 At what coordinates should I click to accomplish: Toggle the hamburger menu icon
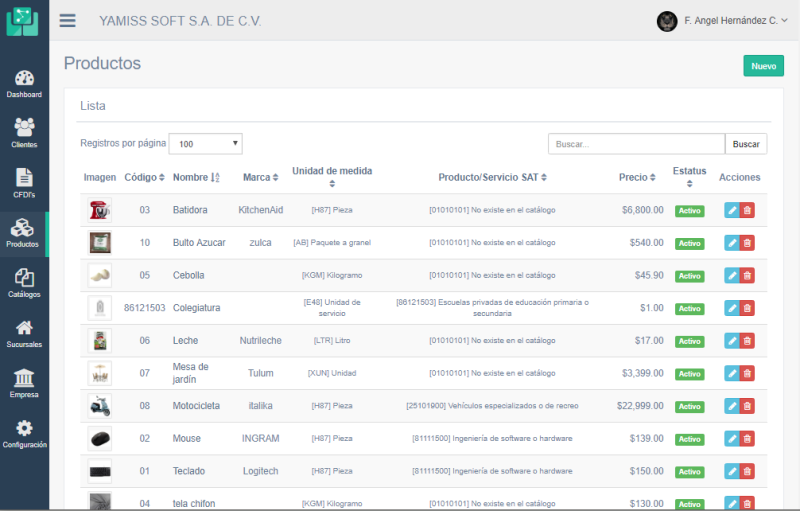tap(68, 21)
